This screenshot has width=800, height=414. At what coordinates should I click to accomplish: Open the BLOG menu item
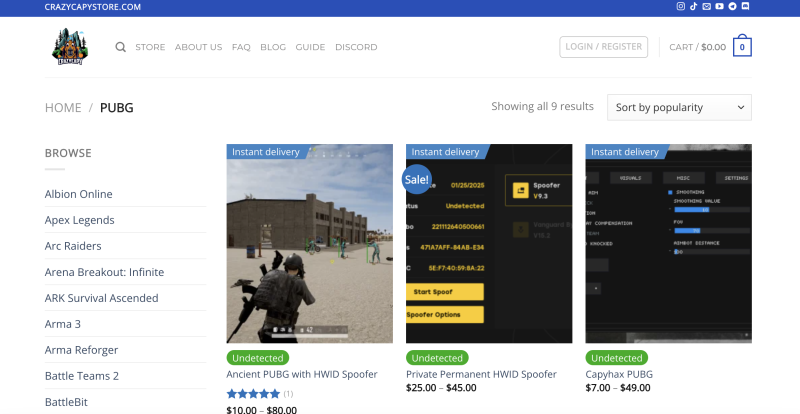pyautogui.click(x=273, y=47)
